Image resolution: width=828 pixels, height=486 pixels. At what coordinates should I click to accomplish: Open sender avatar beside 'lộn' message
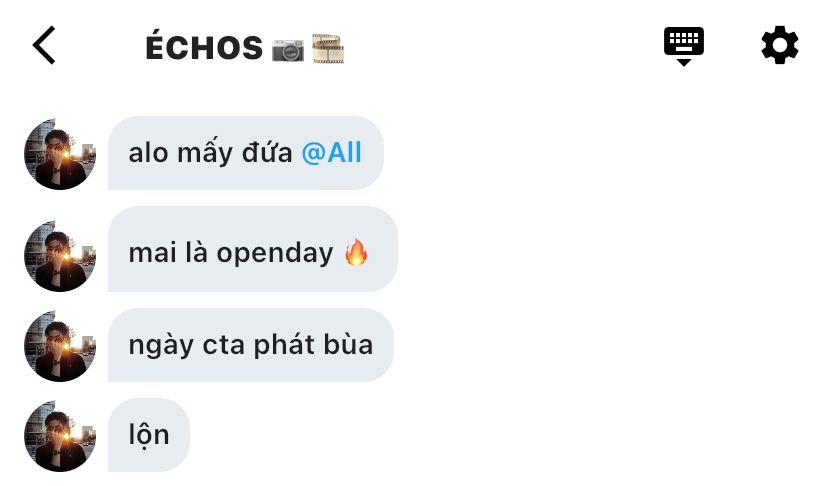[x=60, y=436]
